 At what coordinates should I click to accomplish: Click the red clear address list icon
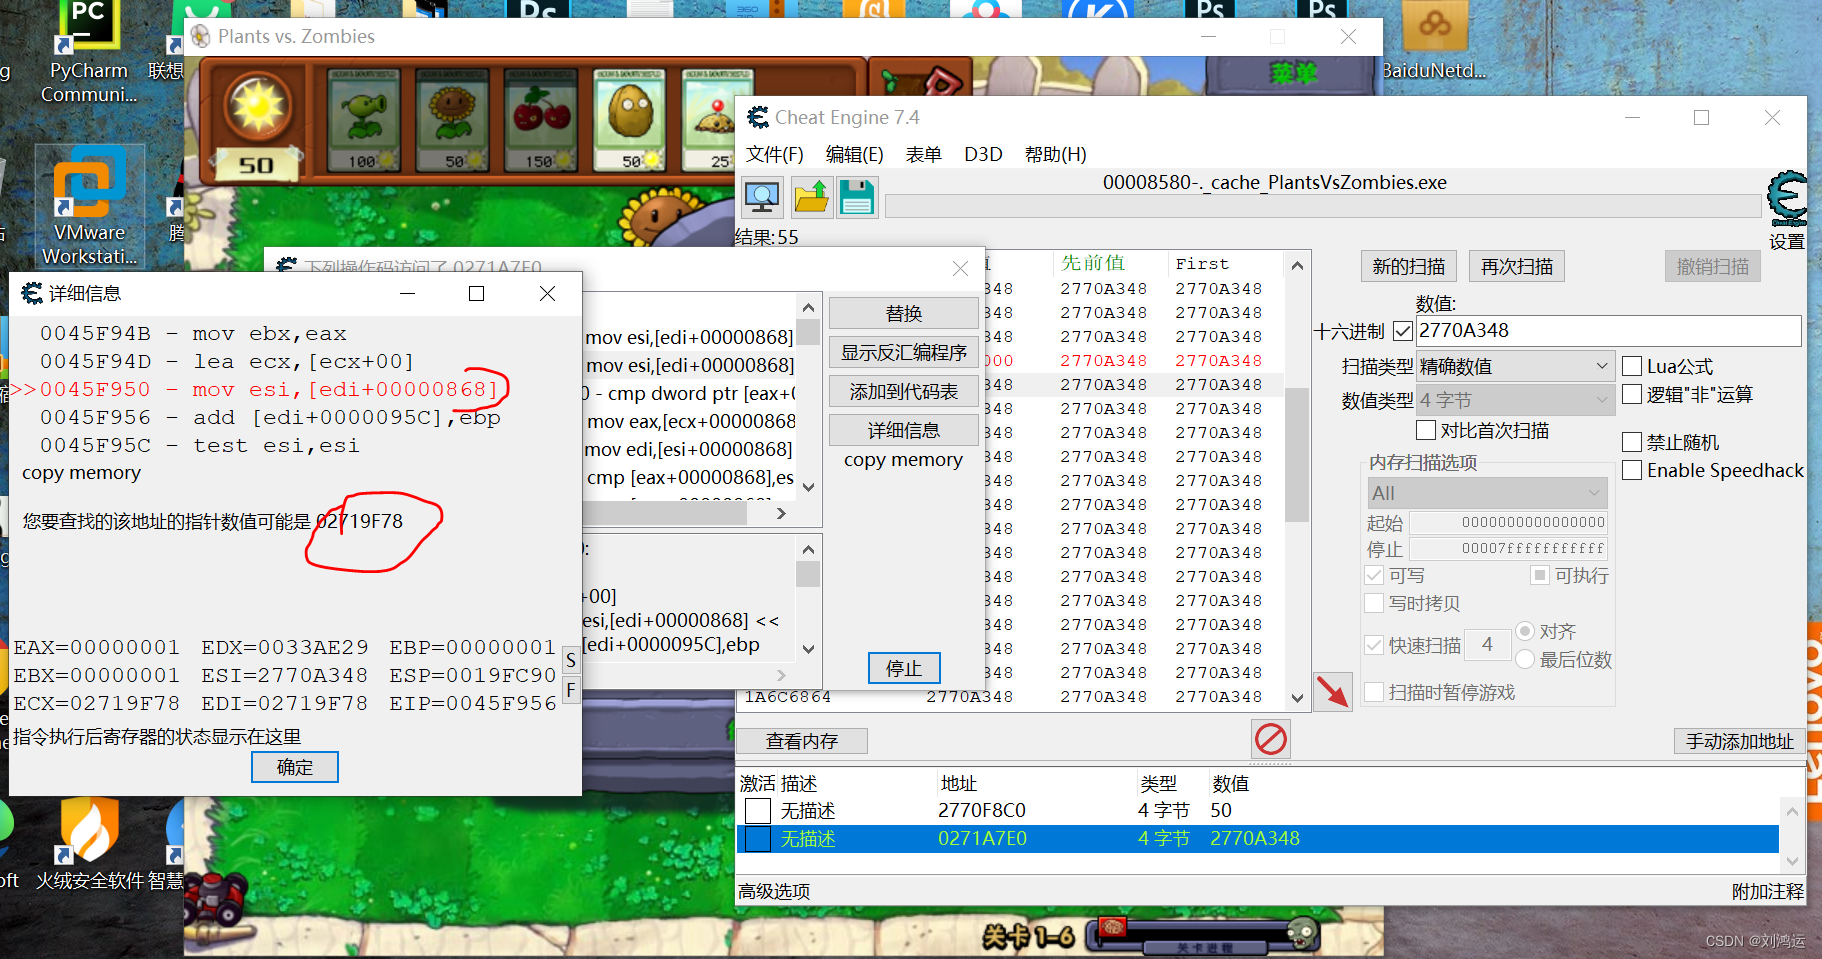point(1271,740)
